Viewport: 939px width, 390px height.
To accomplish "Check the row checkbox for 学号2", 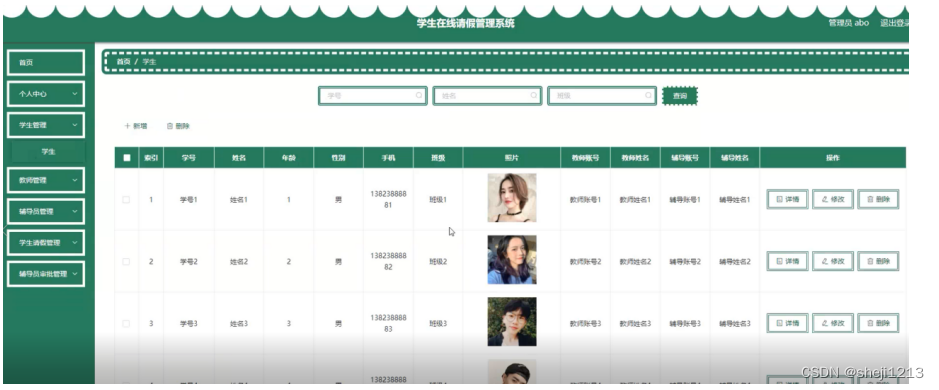I will click(126, 262).
